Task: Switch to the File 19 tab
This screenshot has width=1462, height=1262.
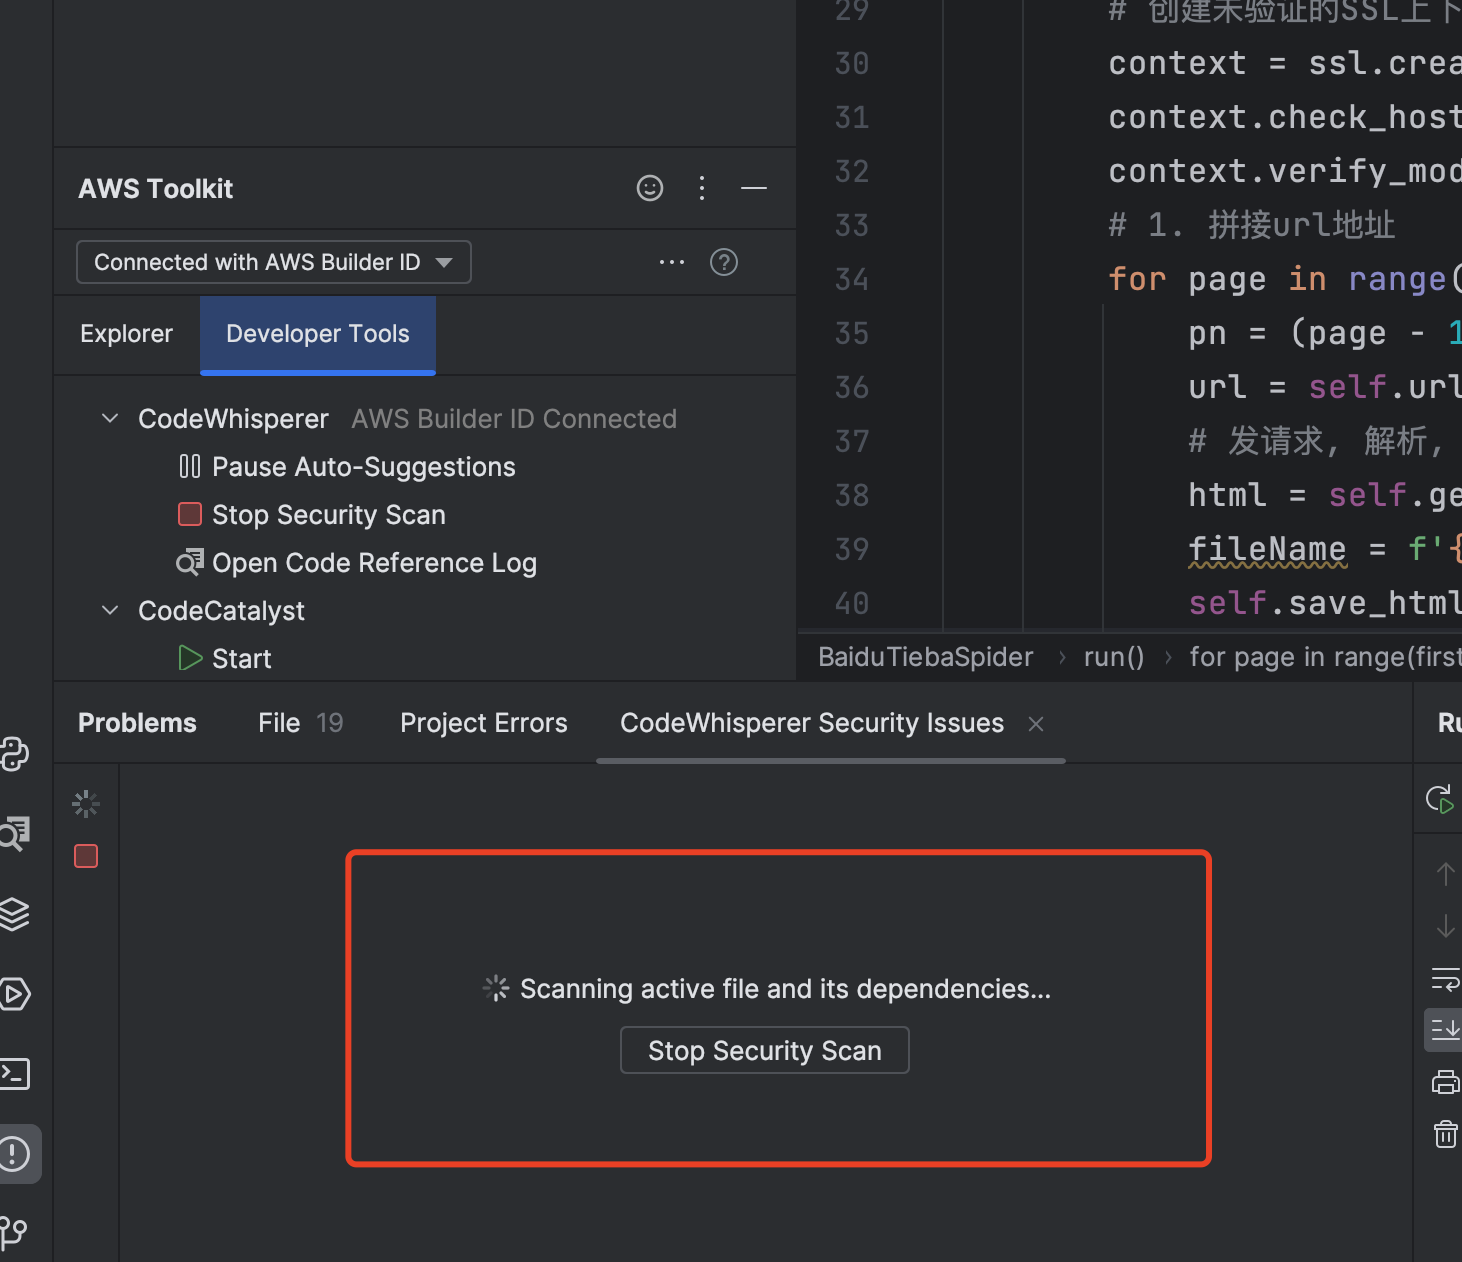Action: click(x=300, y=723)
